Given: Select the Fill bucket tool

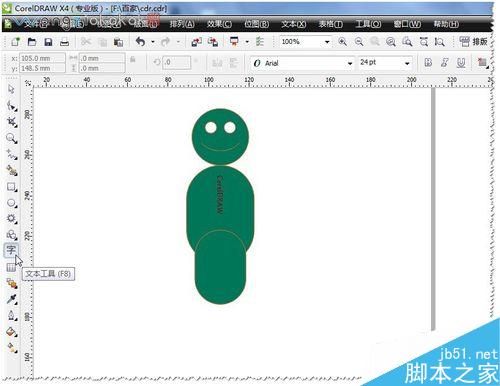Looking at the screenshot, I should pyautogui.click(x=12, y=332).
